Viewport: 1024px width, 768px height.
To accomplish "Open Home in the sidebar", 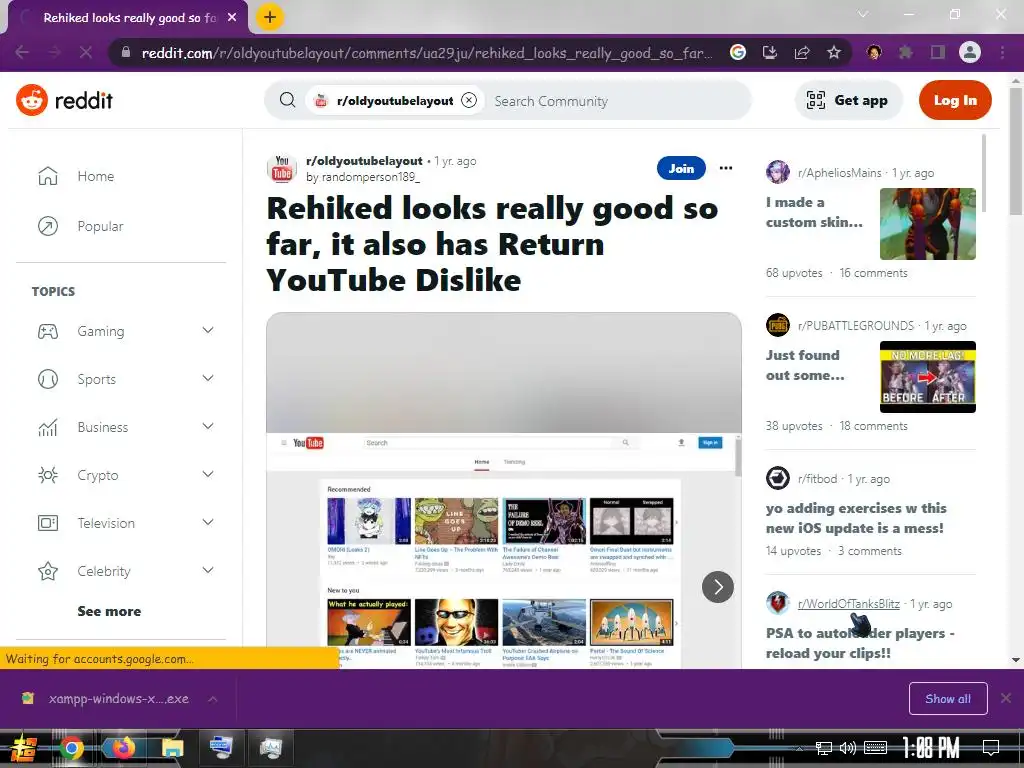I will click(95, 176).
